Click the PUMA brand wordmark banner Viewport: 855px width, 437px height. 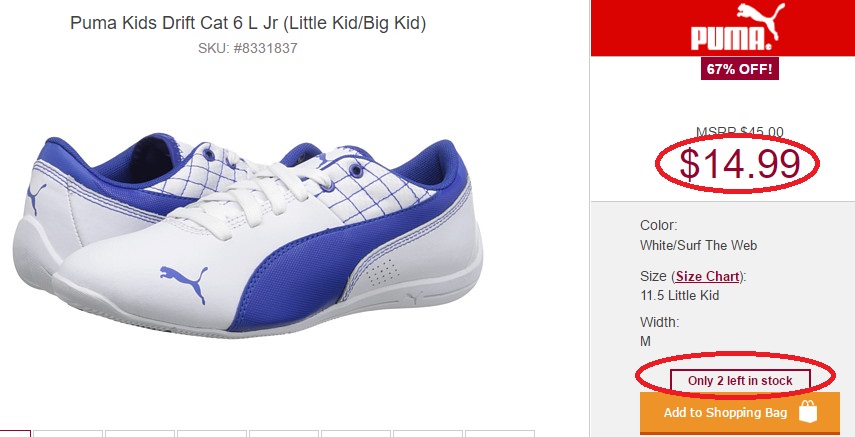pos(722,28)
